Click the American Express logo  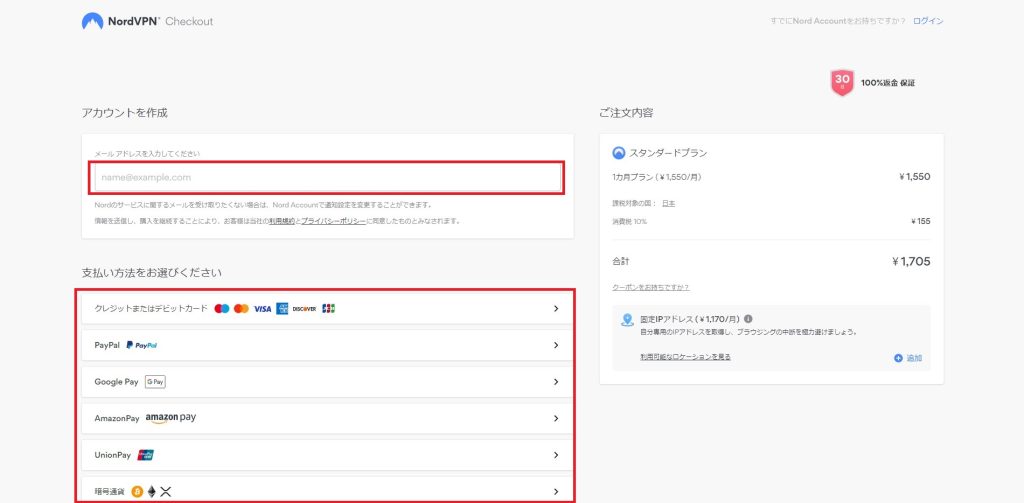pyautogui.click(x=282, y=308)
